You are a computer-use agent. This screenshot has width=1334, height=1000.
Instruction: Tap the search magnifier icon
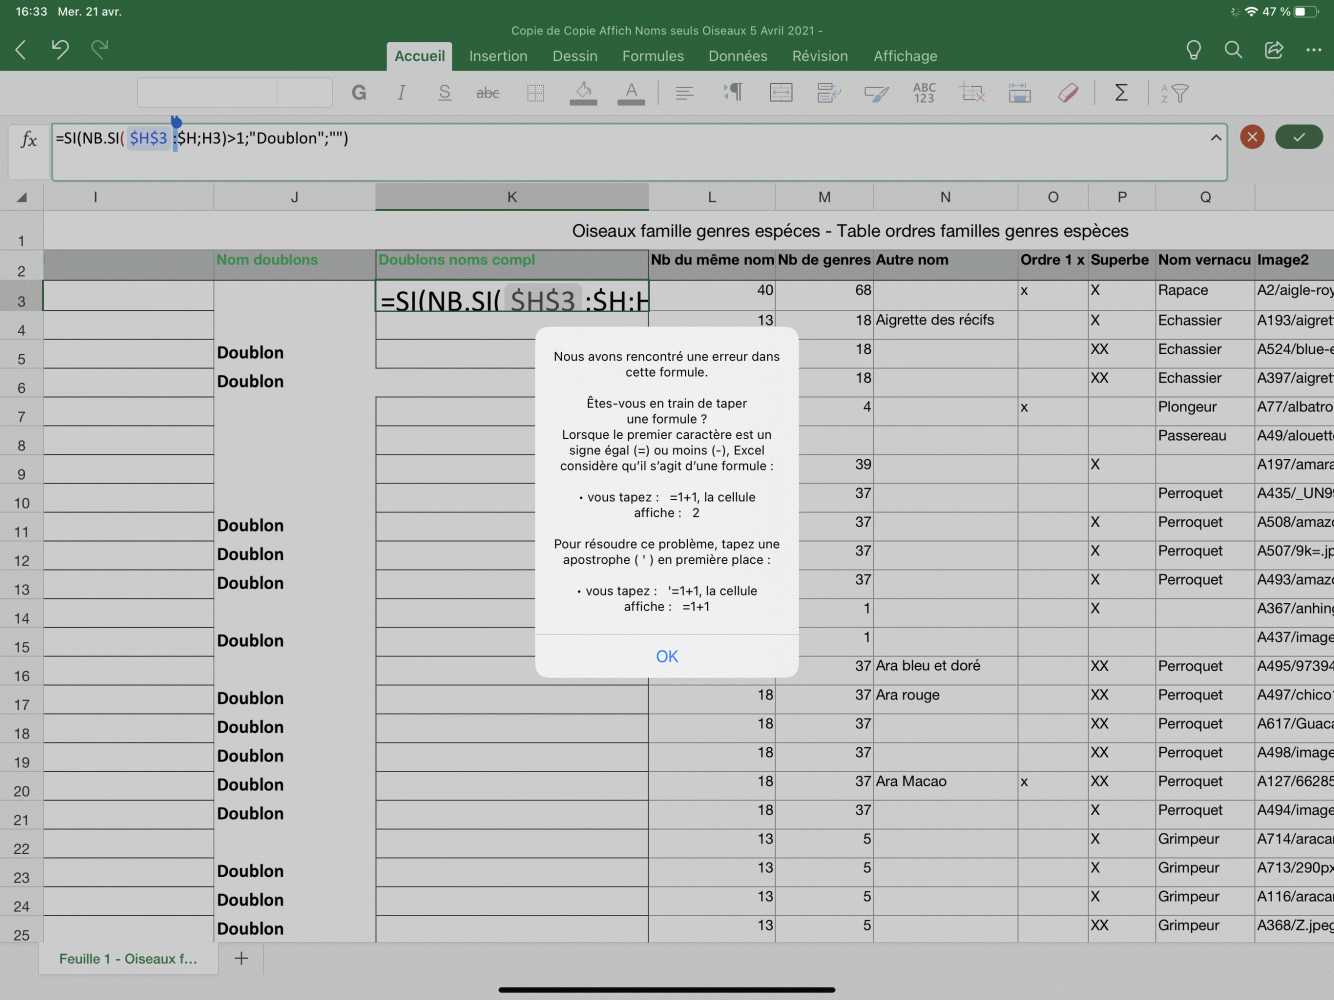(1233, 50)
